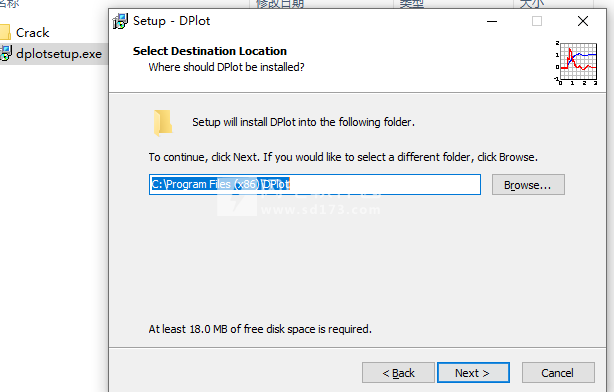Go to the previous step with Back
Image resolution: width=614 pixels, height=392 pixels.
point(398,372)
